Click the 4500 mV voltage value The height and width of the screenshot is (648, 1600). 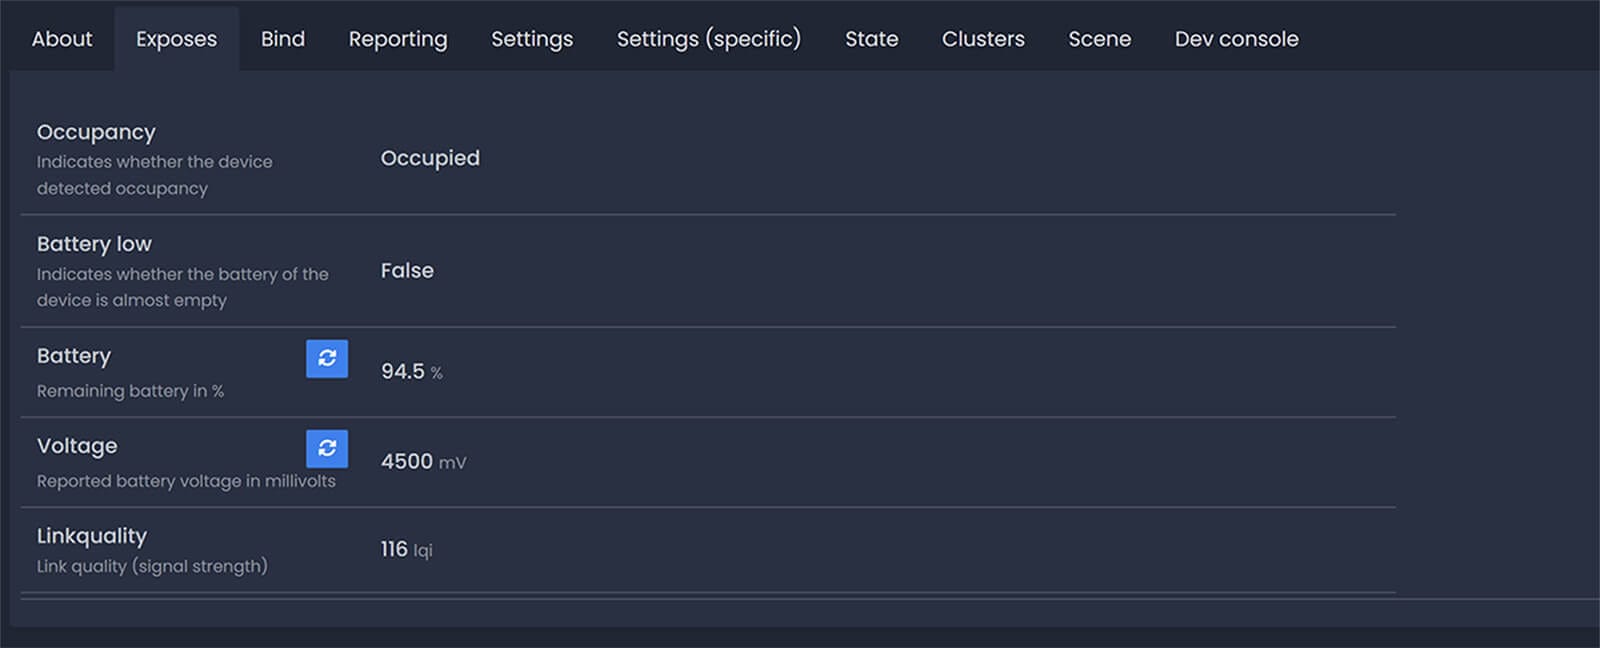(423, 461)
